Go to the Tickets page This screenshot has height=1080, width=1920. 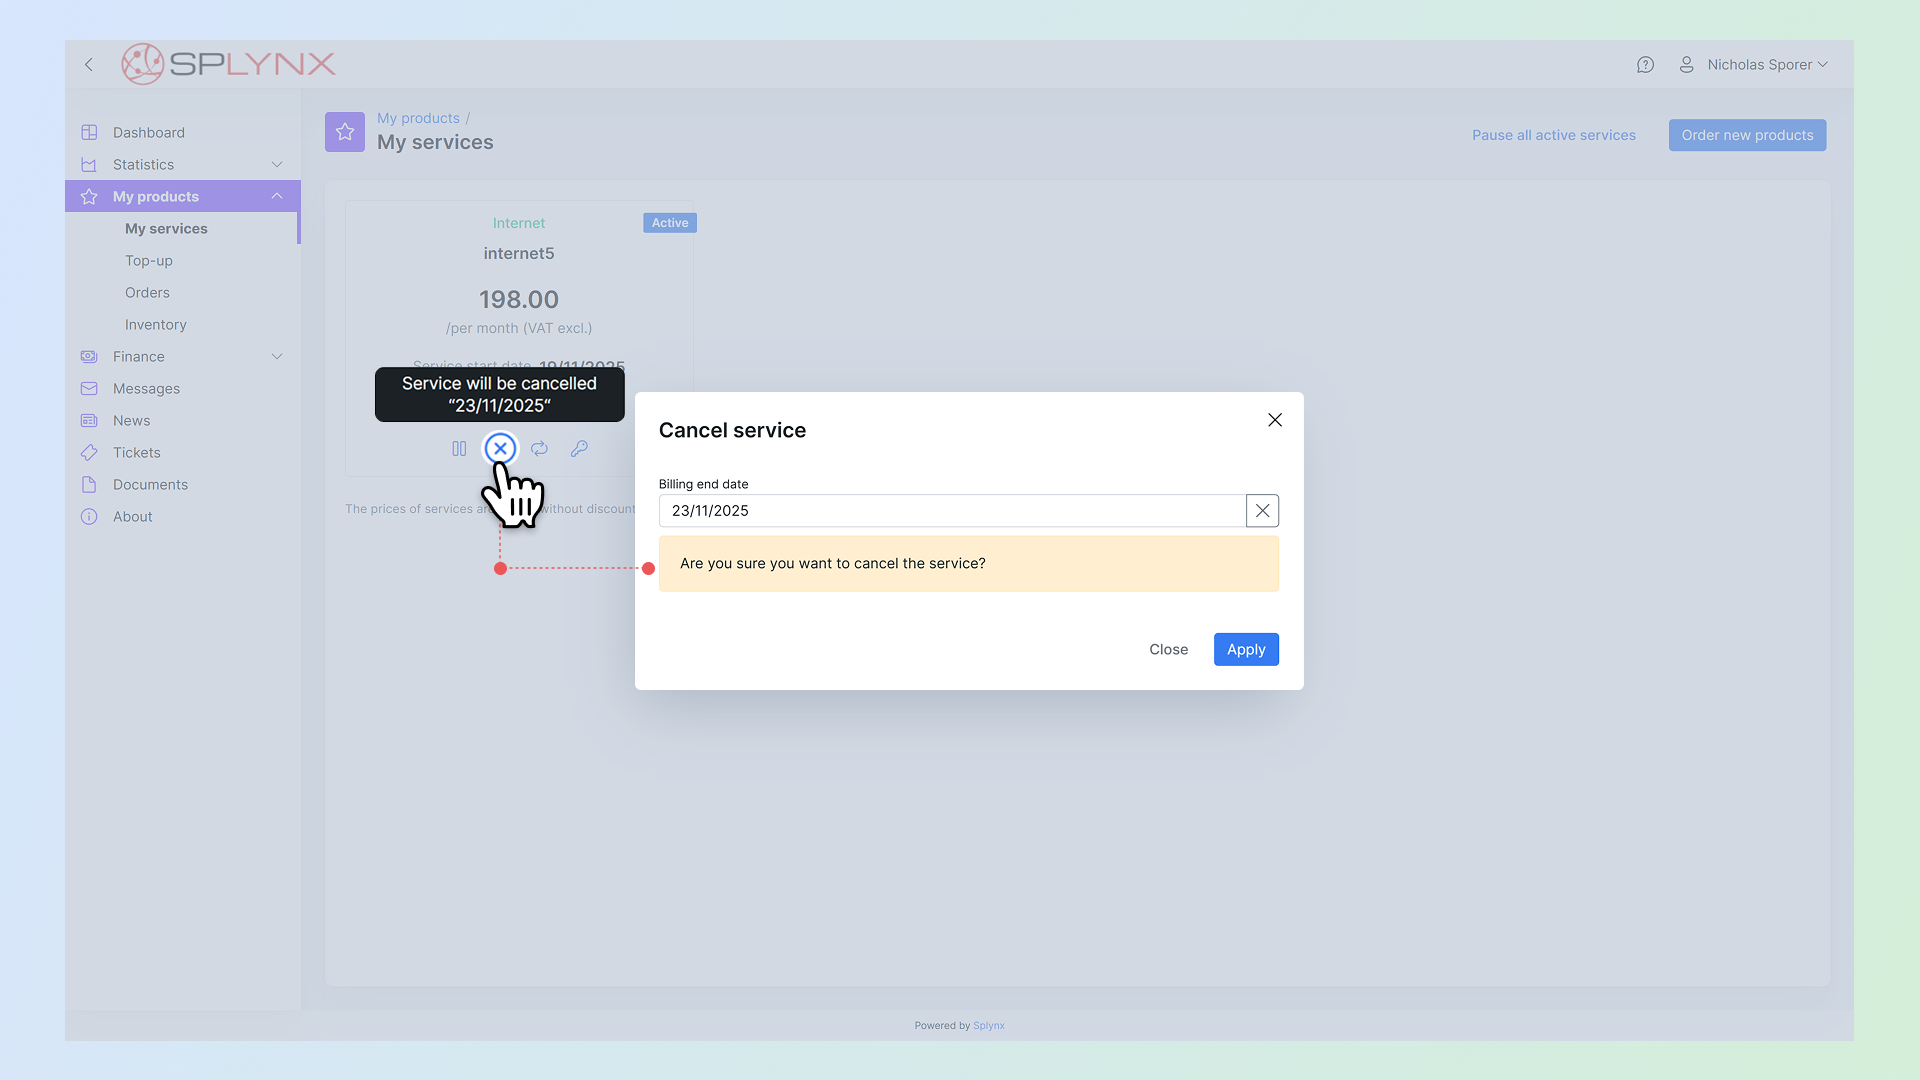point(137,453)
